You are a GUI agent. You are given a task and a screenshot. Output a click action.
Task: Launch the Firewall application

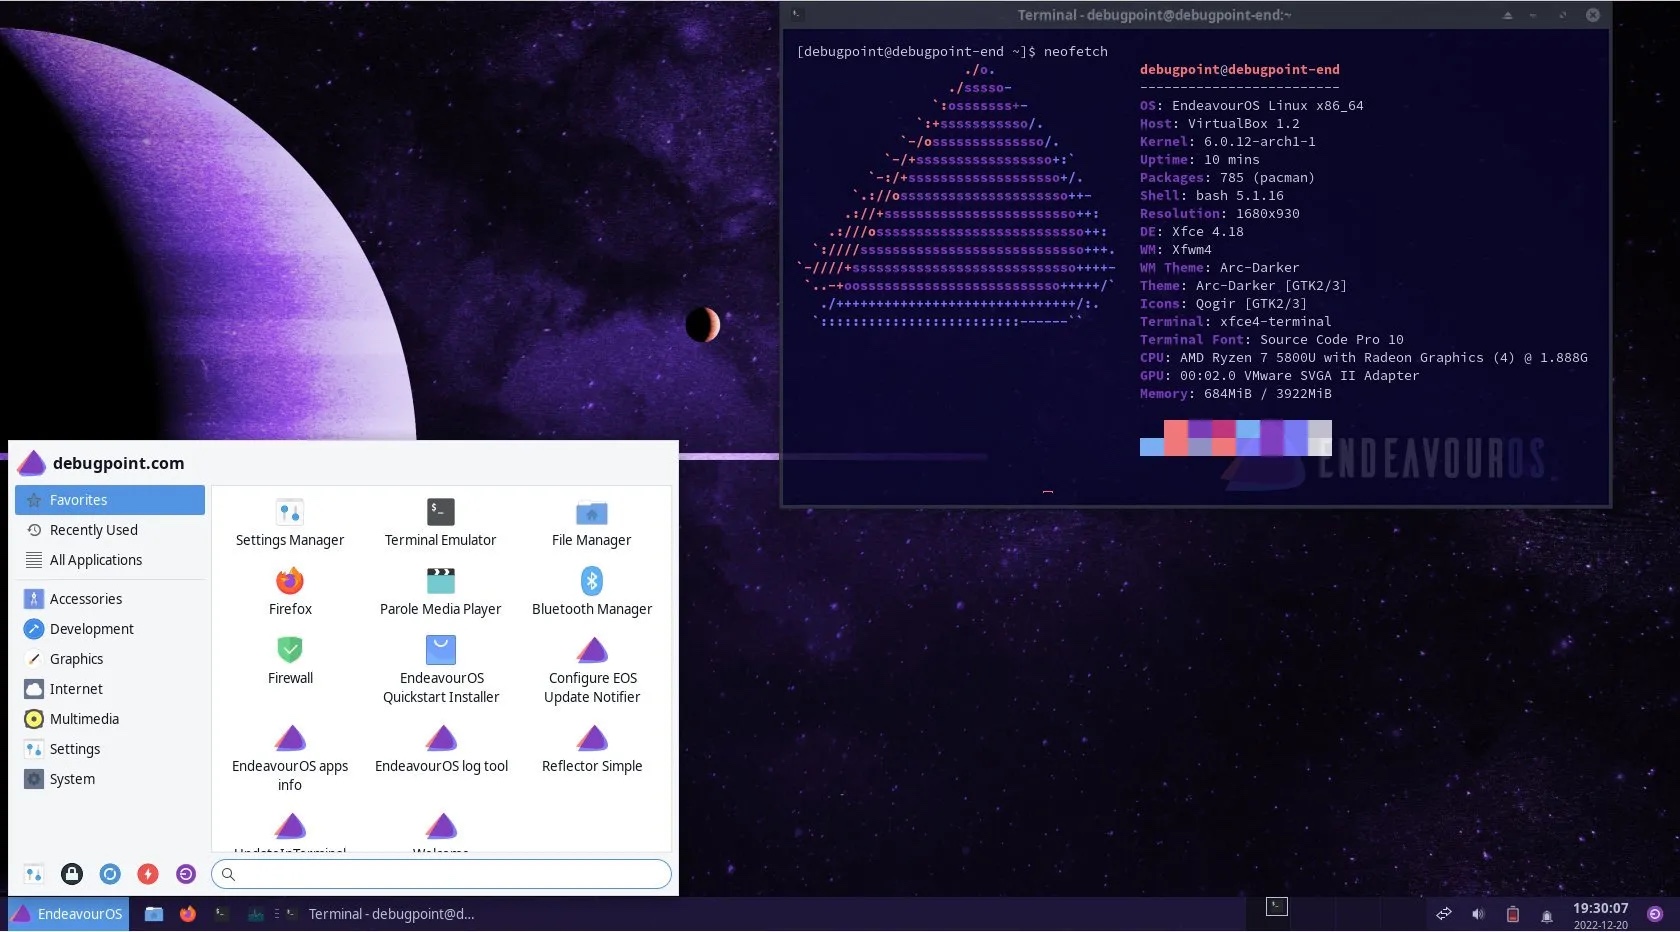(x=289, y=660)
